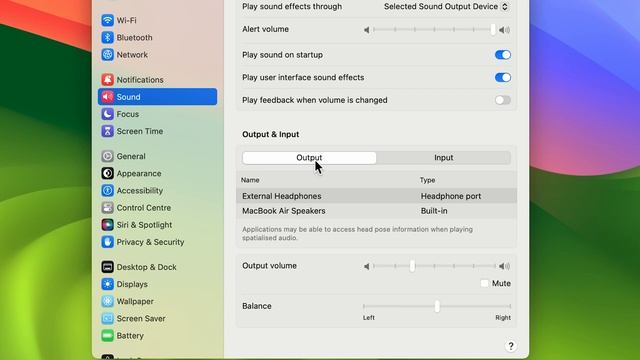Open the Appearance icon
Viewport: 640px width, 360px height.
tap(107, 173)
